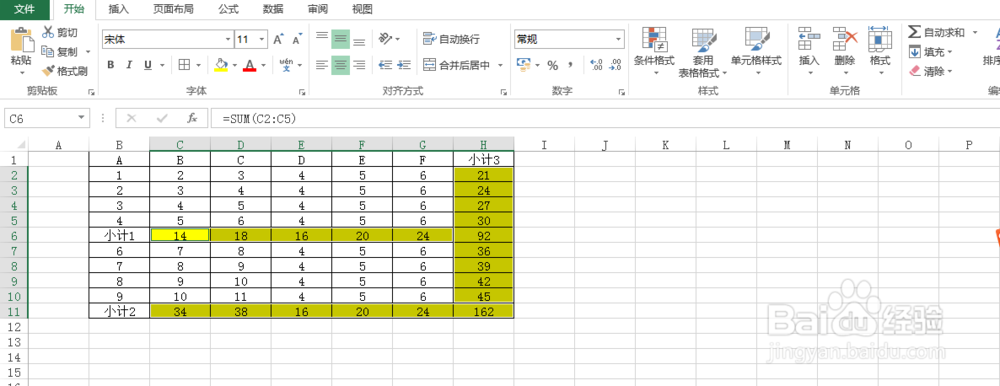Apply red font color A

click(x=249, y=64)
